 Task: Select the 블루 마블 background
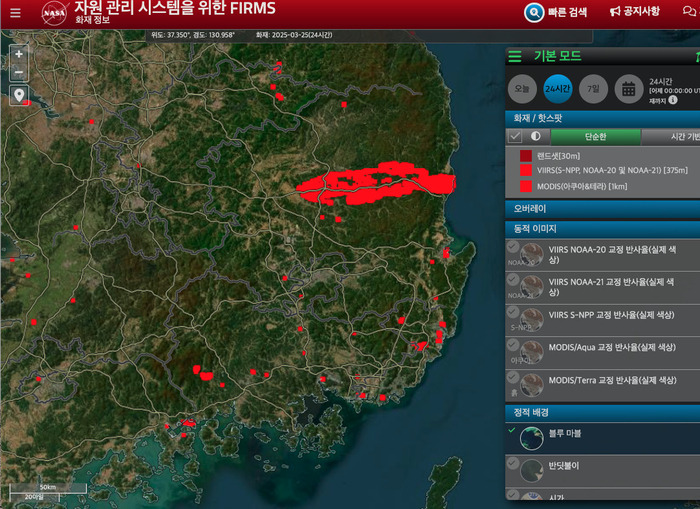602,438
